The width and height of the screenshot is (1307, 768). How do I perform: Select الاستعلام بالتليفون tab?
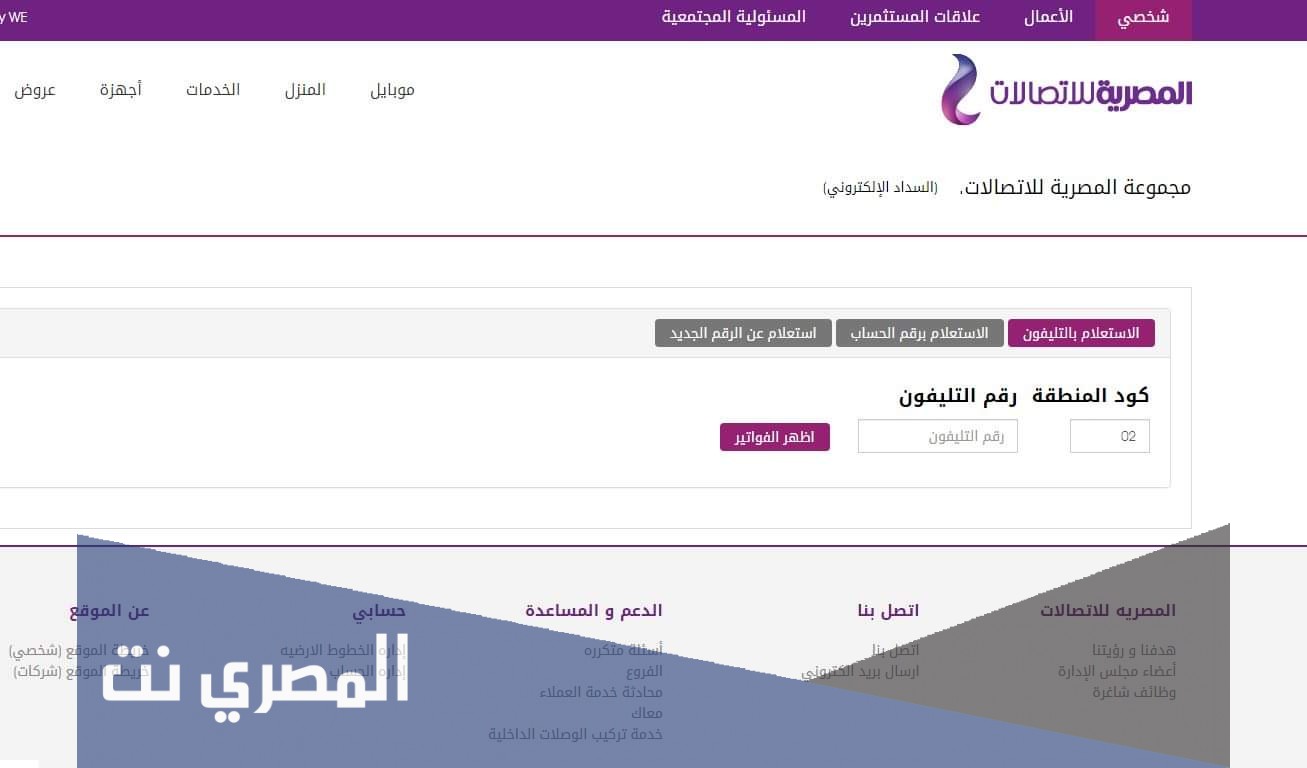(1081, 333)
